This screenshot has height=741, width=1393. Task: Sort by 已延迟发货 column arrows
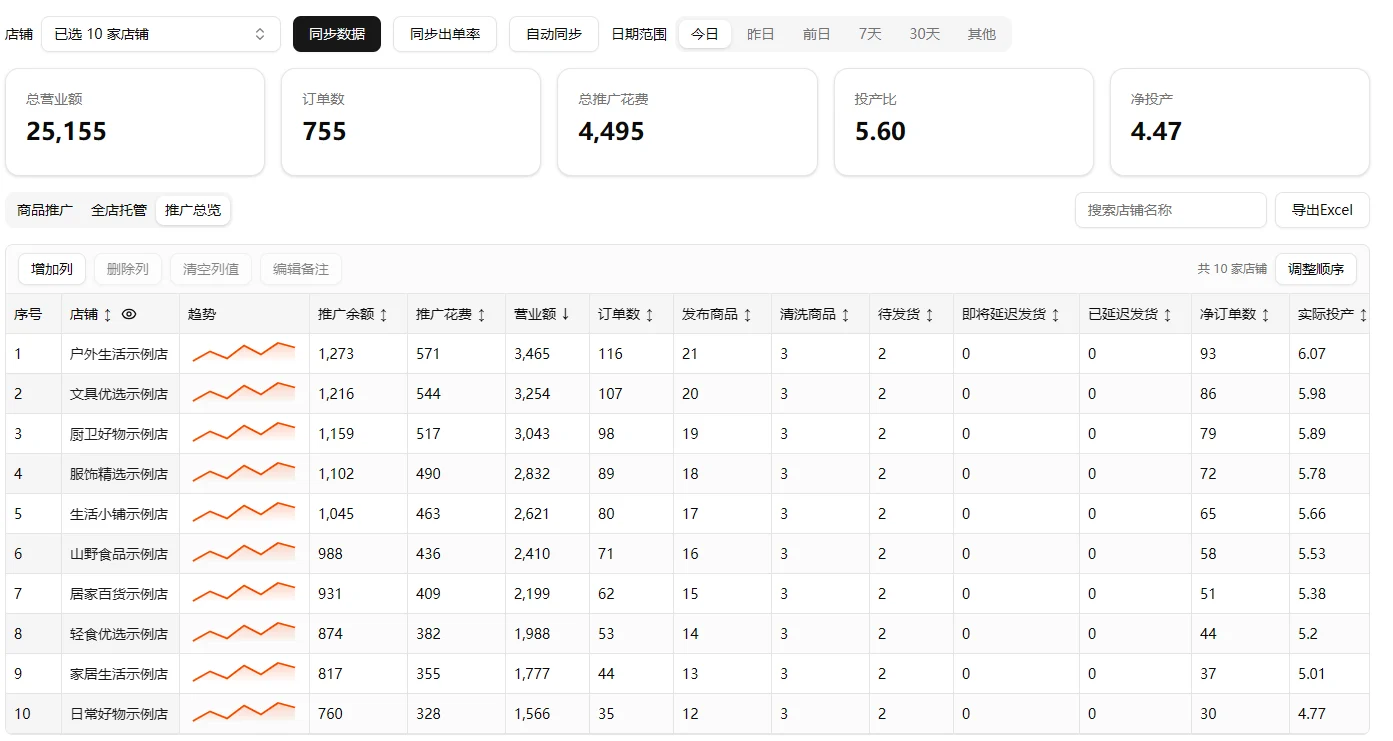(x=1167, y=314)
